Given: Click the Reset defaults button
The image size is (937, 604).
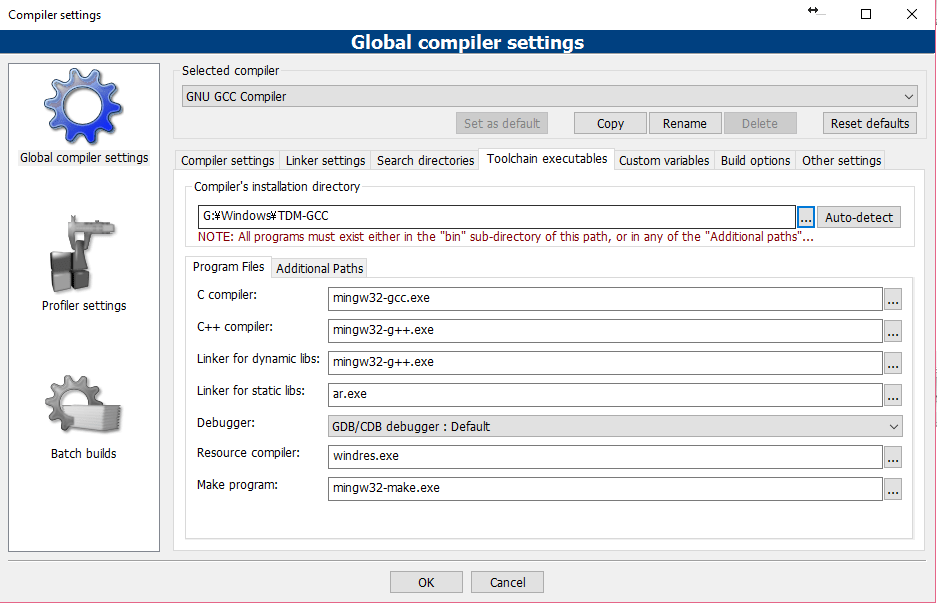Looking at the screenshot, I should [x=869, y=124].
